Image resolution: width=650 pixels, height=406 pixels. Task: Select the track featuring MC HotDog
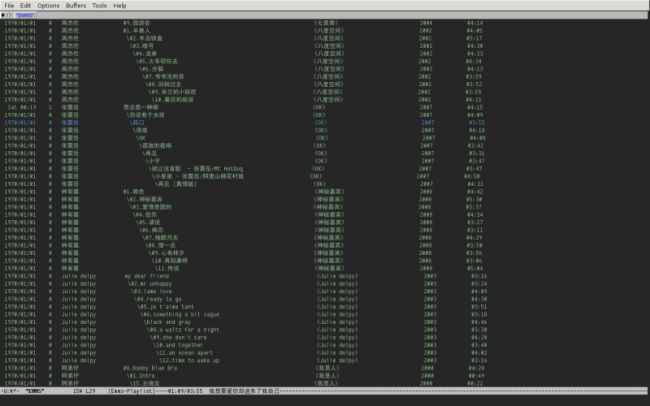pos(196,169)
